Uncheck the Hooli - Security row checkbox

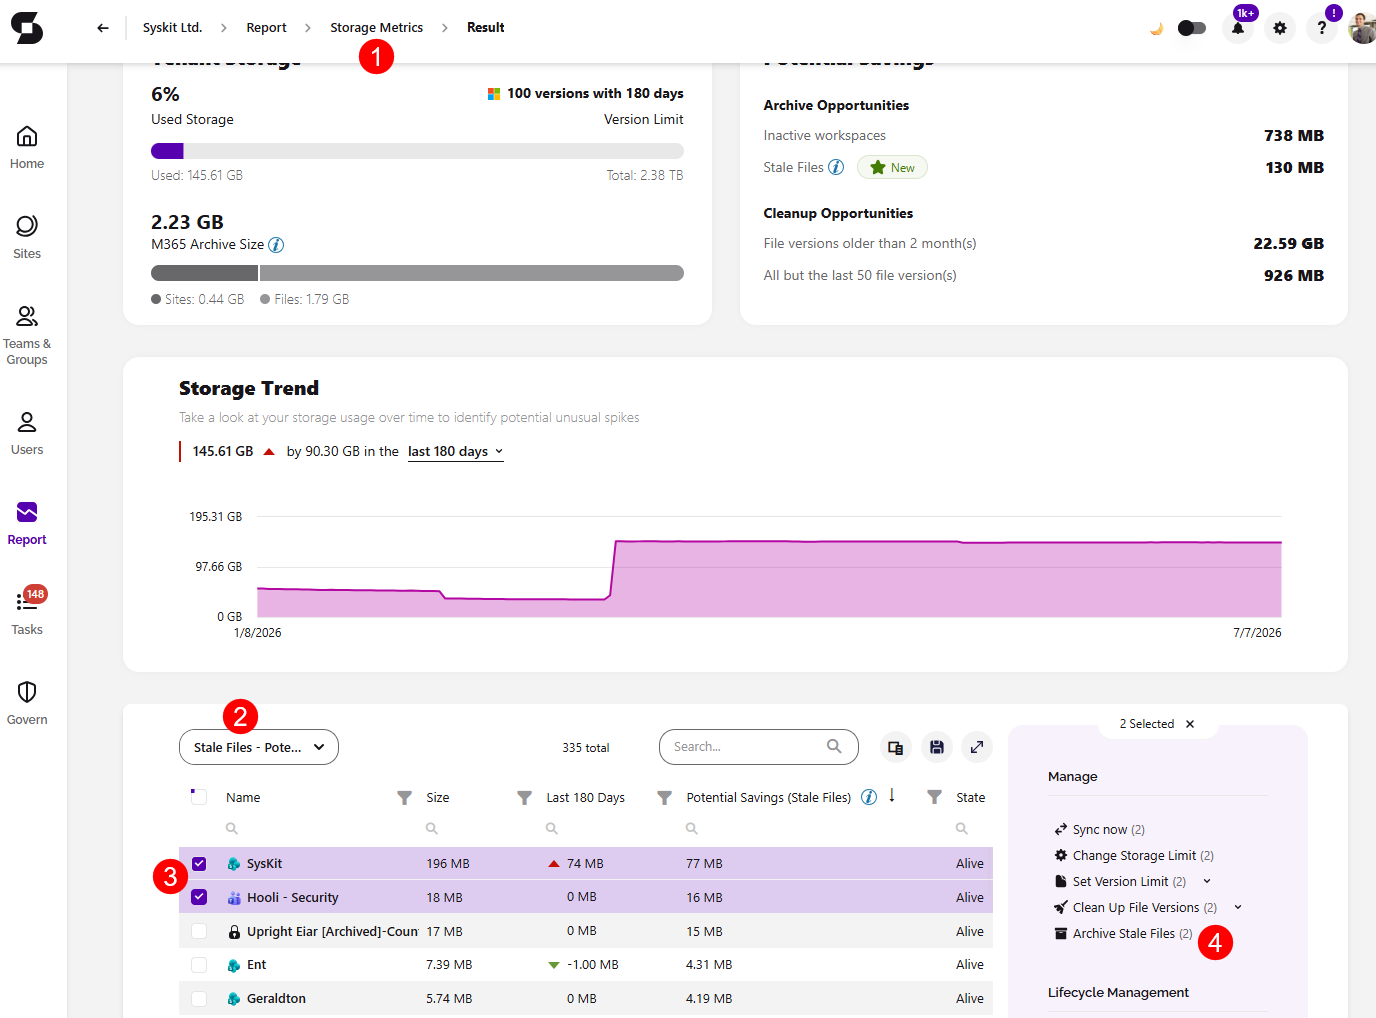pyautogui.click(x=199, y=897)
